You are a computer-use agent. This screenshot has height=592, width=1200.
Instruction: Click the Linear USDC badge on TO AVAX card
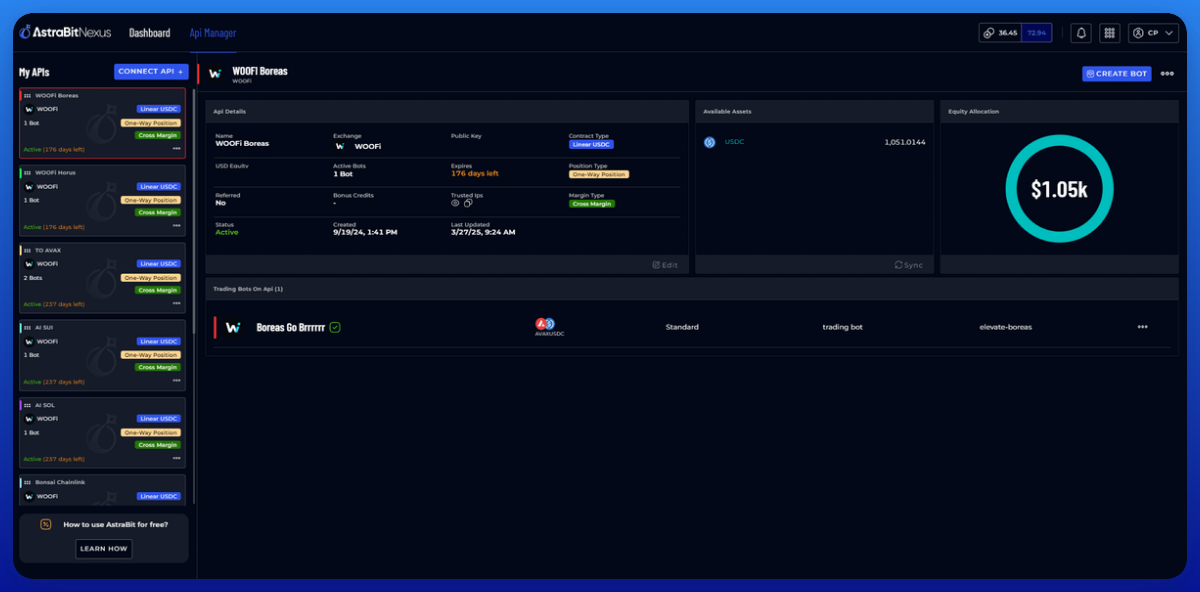tap(159, 264)
